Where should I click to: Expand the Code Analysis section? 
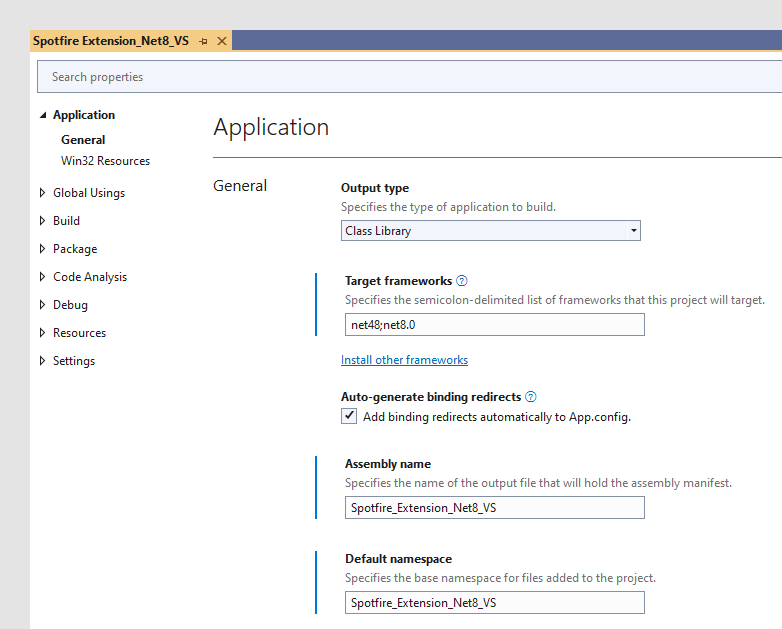point(42,277)
